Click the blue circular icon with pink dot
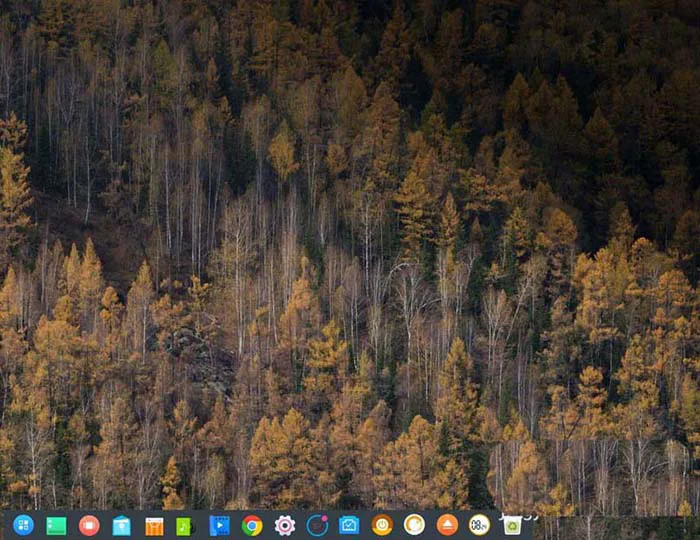 point(317,525)
